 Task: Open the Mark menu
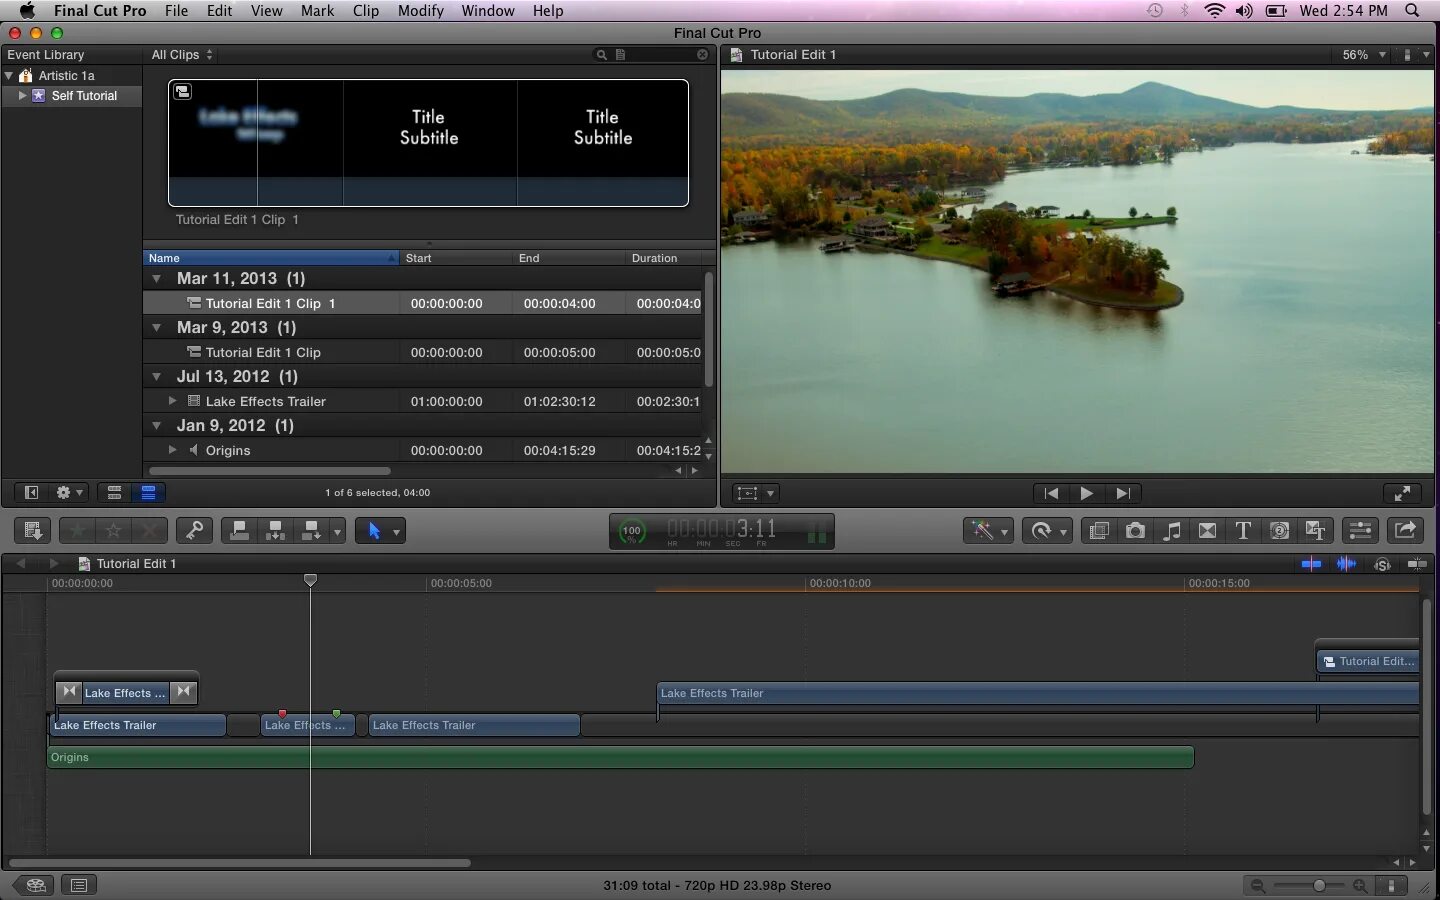[x=317, y=11]
